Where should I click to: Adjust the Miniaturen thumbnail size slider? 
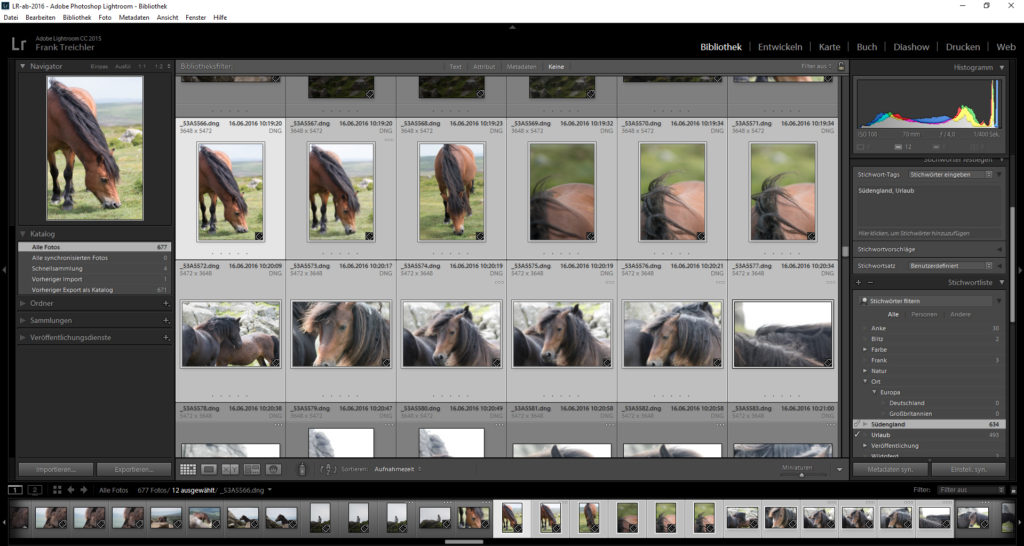tap(803, 475)
